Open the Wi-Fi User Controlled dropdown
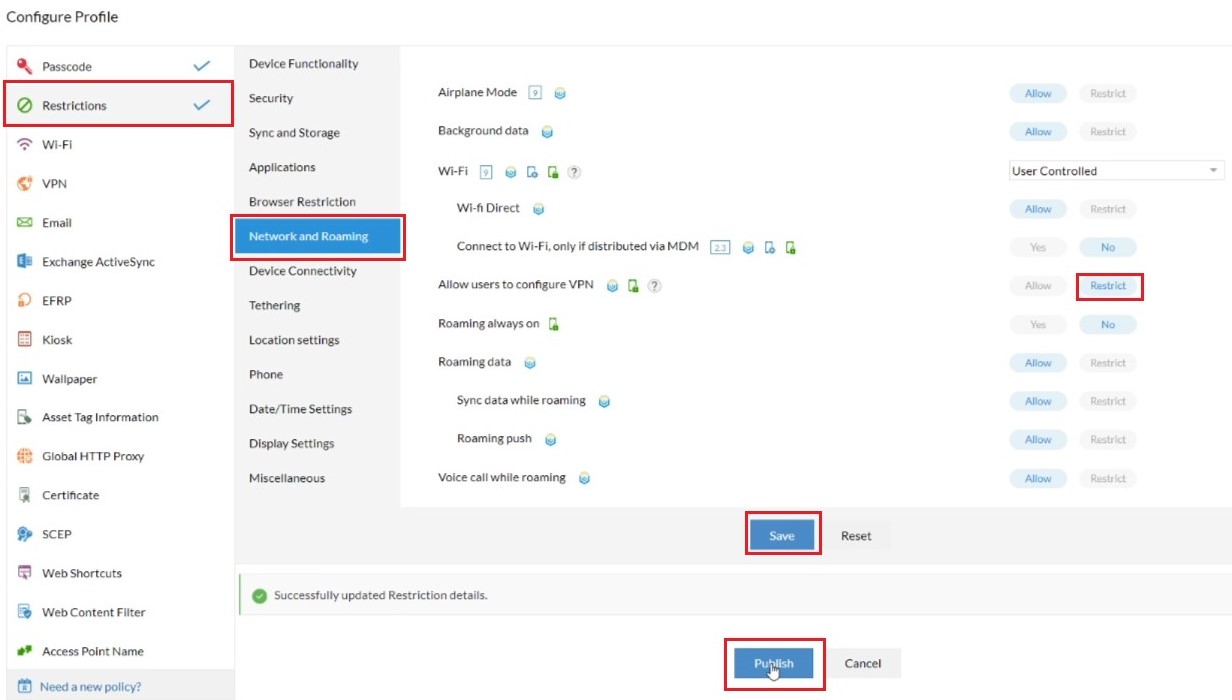 click(x=1116, y=171)
